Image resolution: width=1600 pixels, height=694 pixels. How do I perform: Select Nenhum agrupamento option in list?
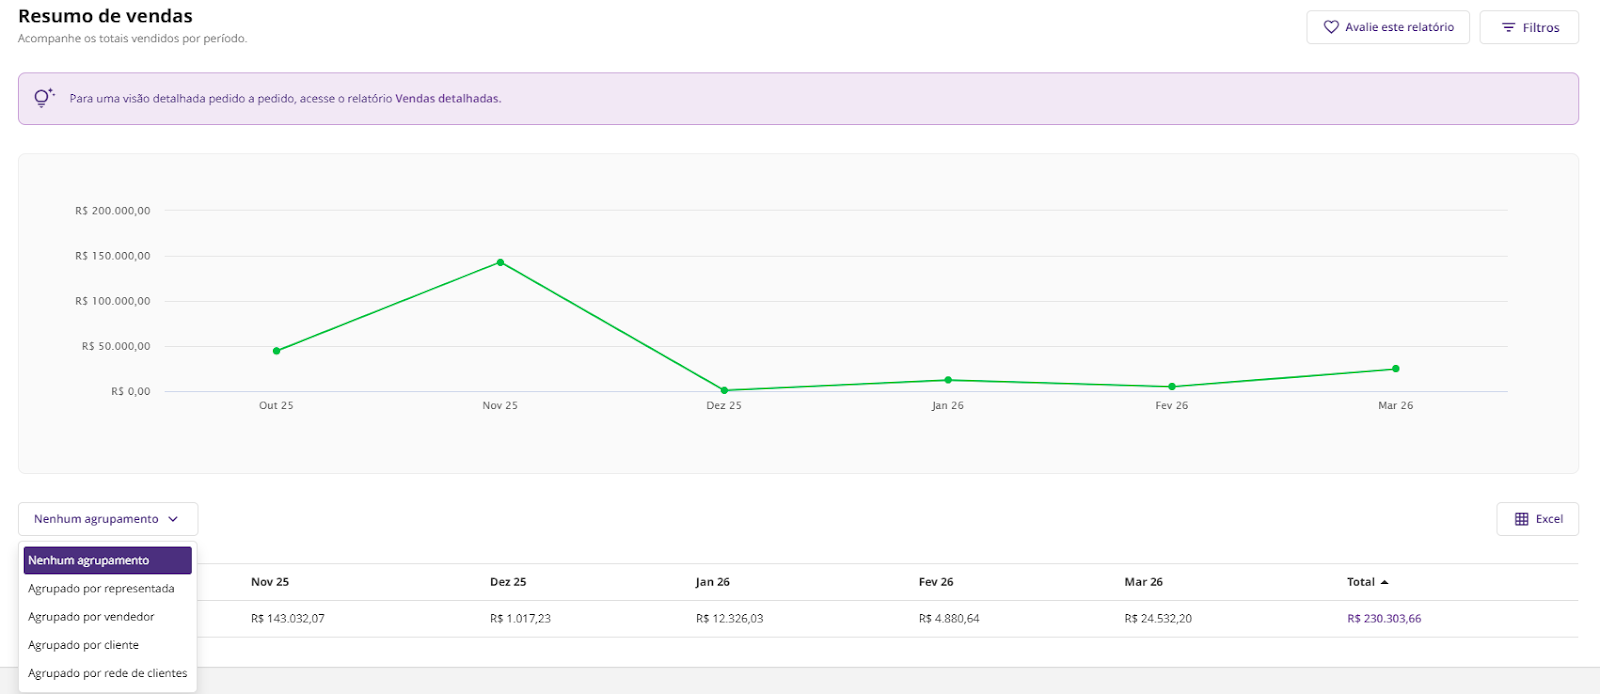click(107, 560)
